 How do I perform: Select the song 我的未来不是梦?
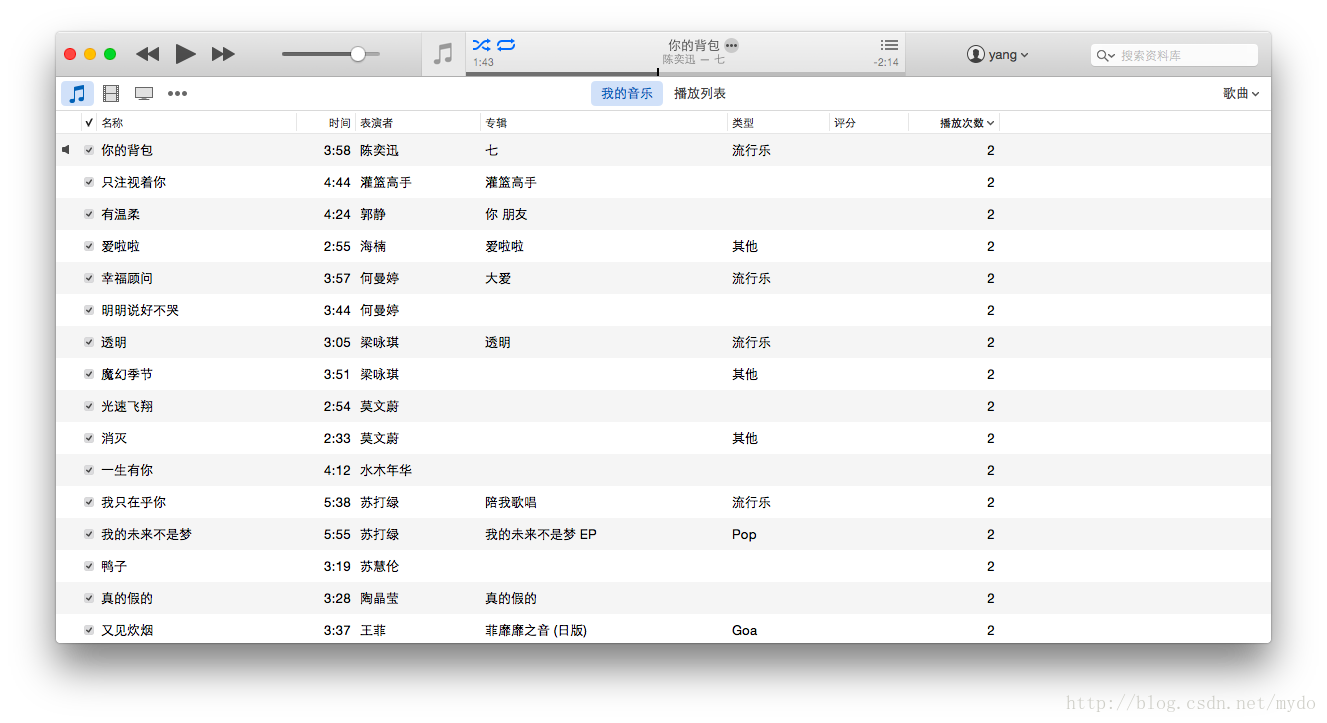click(x=147, y=534)
